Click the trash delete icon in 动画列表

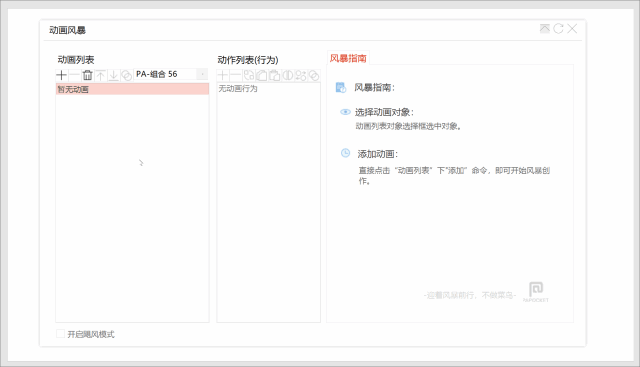(x=87, y=75)
